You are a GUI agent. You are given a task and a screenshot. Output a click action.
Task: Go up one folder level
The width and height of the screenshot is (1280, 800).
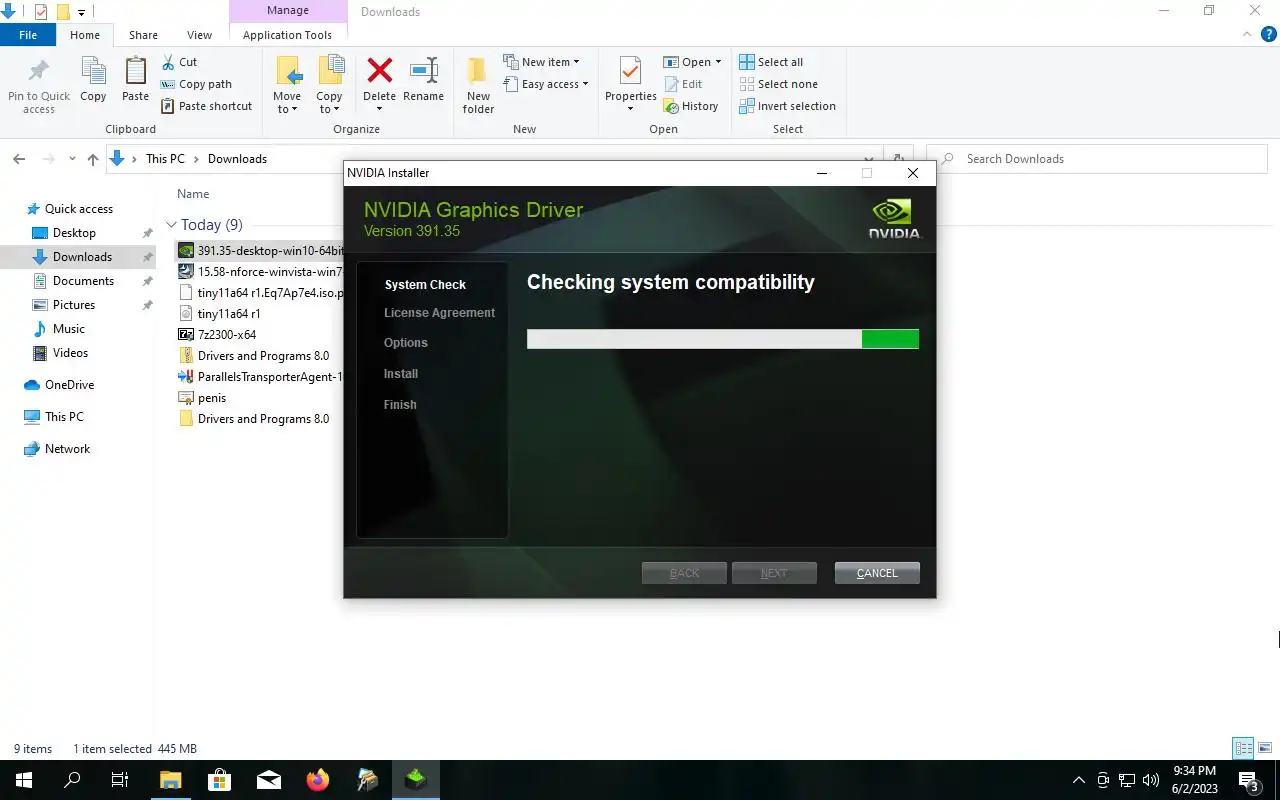(93, 159)
